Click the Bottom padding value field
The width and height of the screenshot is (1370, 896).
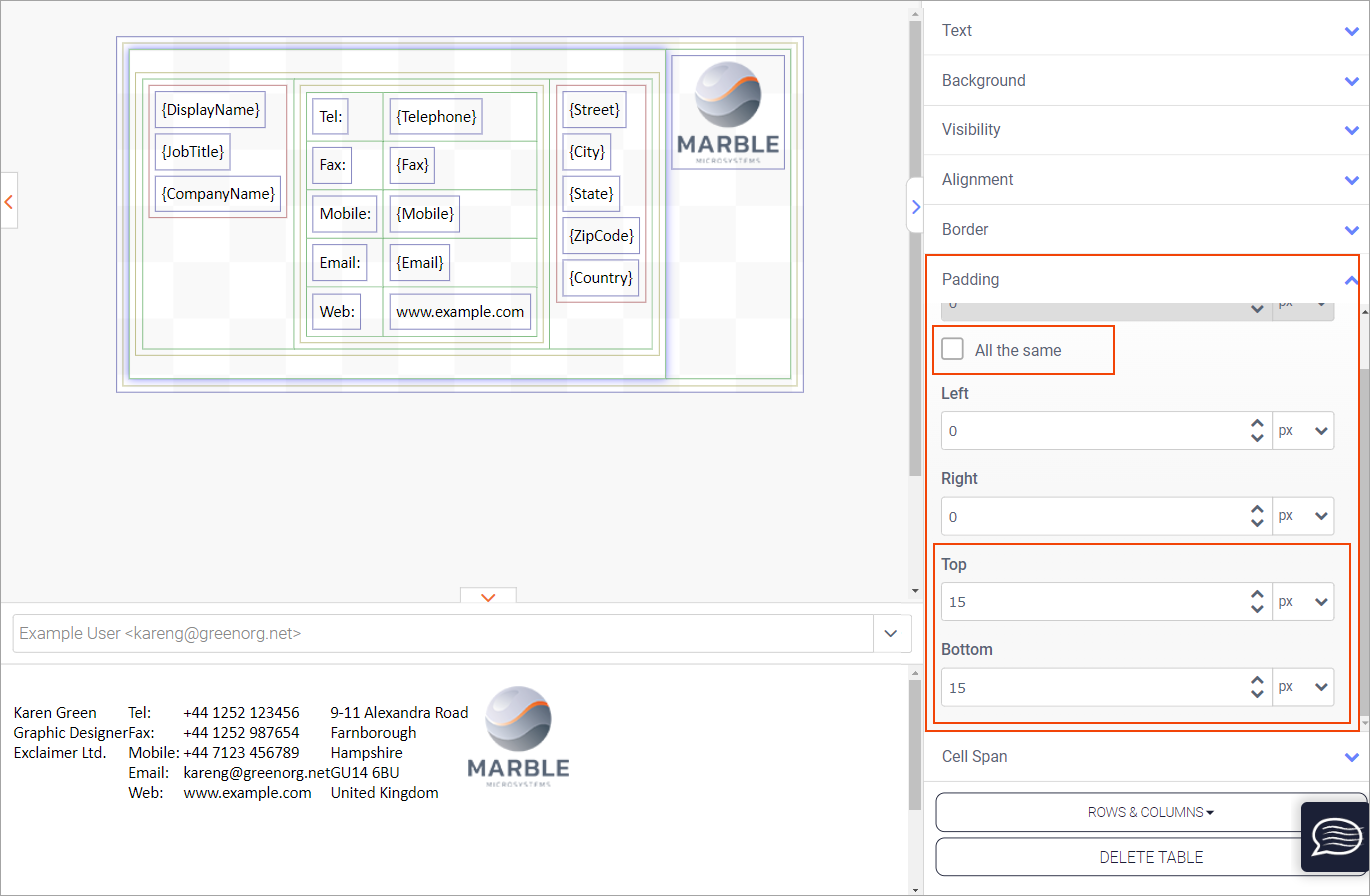pyautogui.click(x=1090, y=688)
